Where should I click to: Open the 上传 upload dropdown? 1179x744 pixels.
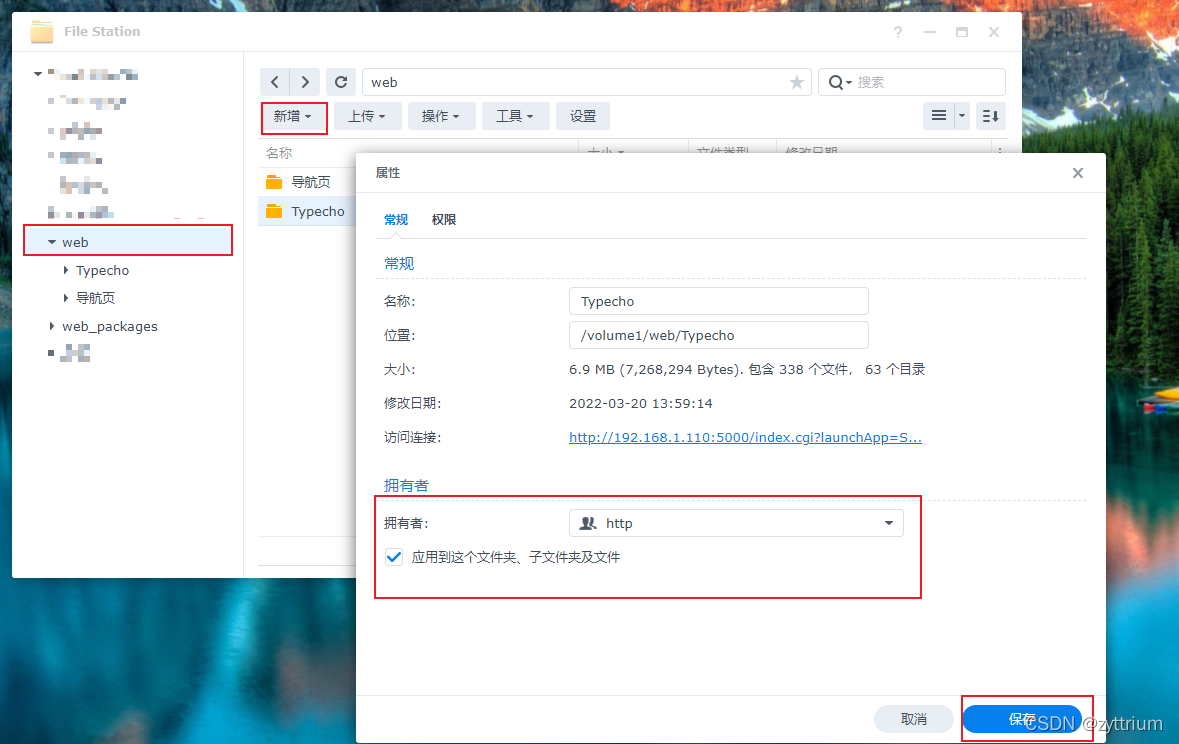coord(367,116)
